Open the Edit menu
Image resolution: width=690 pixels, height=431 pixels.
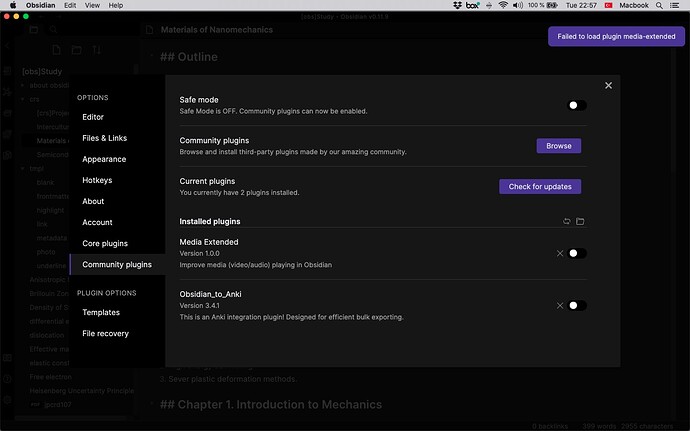[x=70, y=5]
